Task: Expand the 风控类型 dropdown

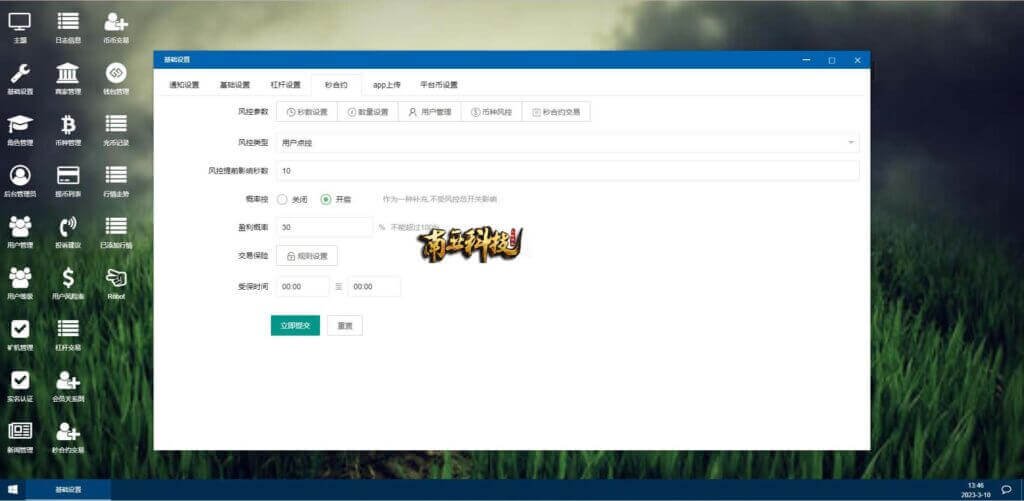Action: click(x=566, y=143)
